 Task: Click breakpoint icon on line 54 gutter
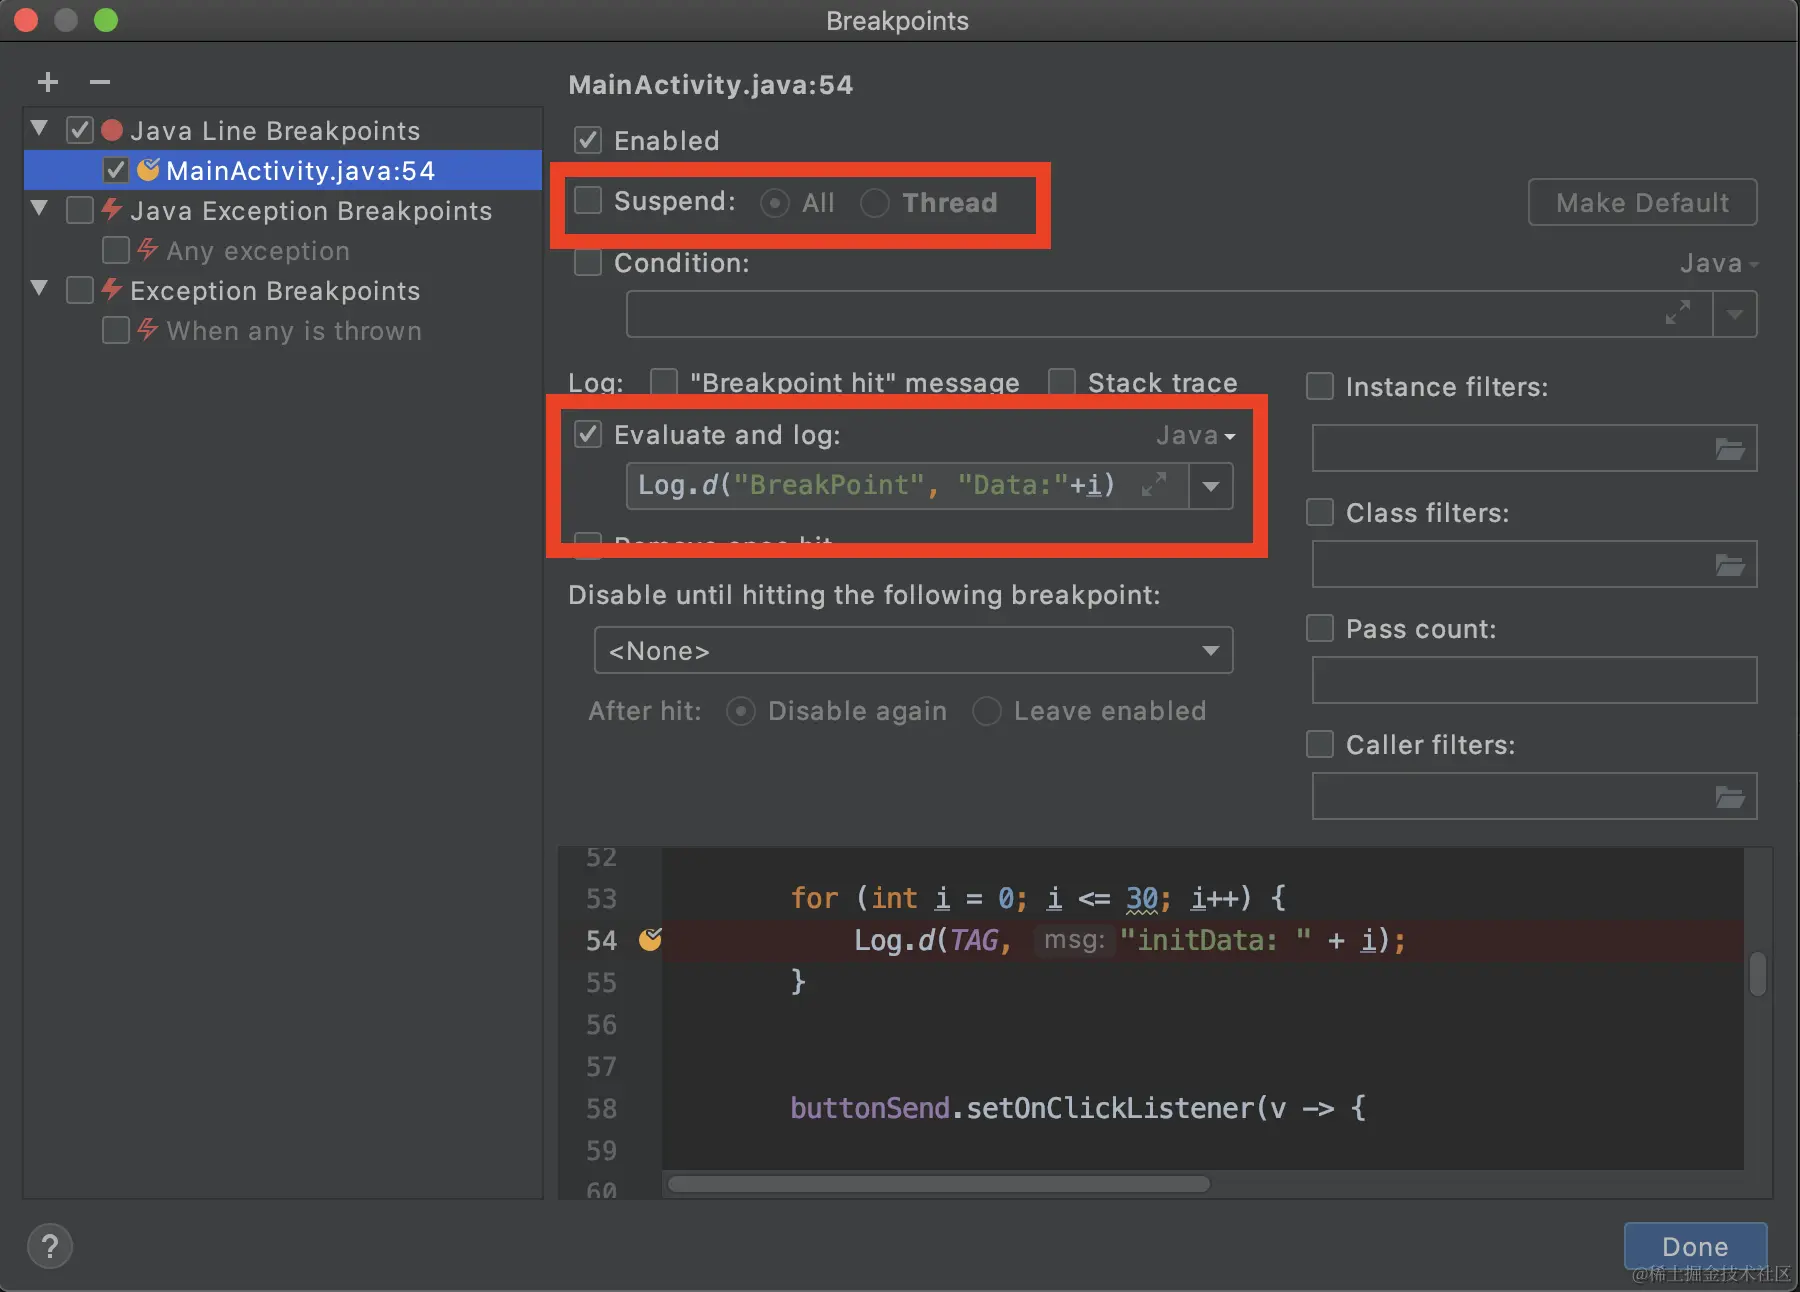click(x=650, y=939)
